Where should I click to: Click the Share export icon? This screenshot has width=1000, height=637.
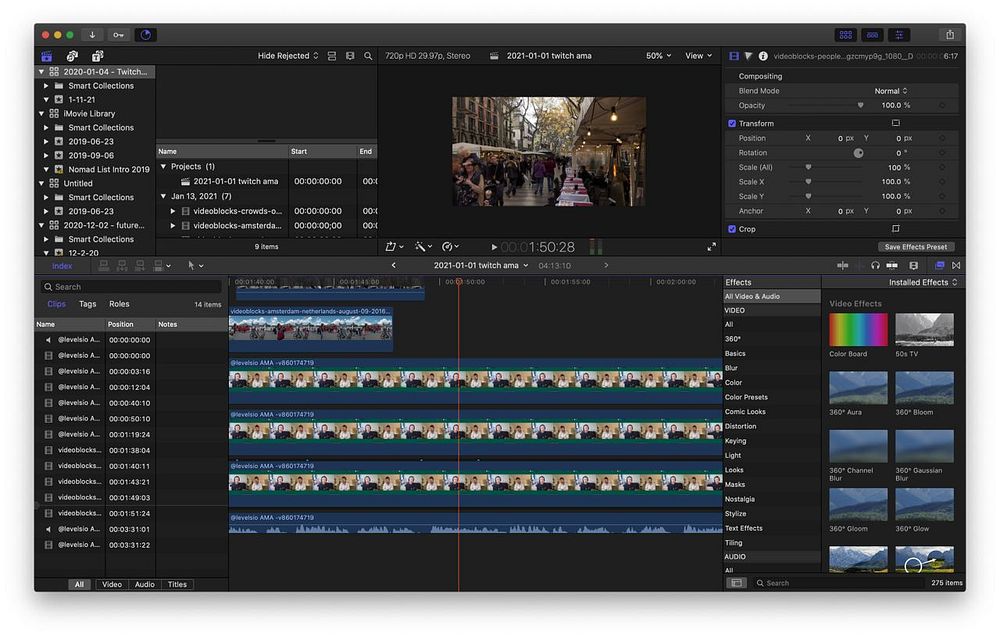949,34
